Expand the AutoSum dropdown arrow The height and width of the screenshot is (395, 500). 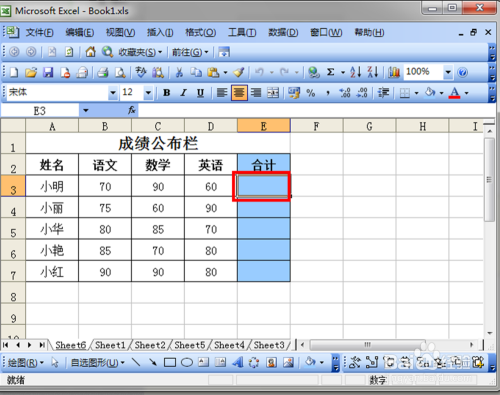(343, 72)
